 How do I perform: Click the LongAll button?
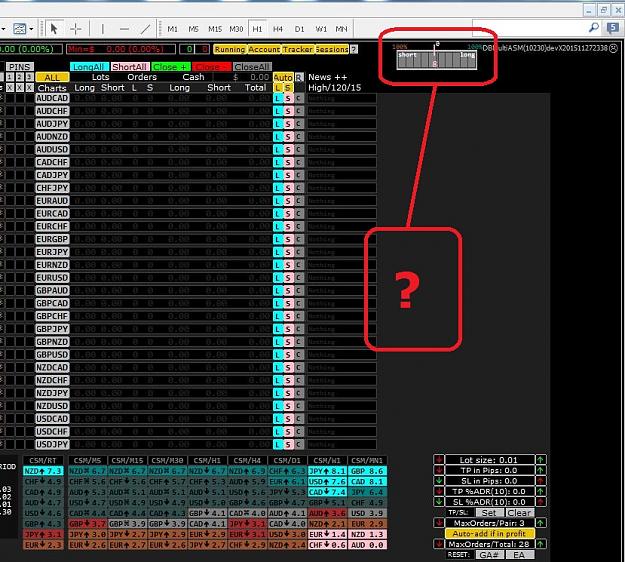(89, 67)
